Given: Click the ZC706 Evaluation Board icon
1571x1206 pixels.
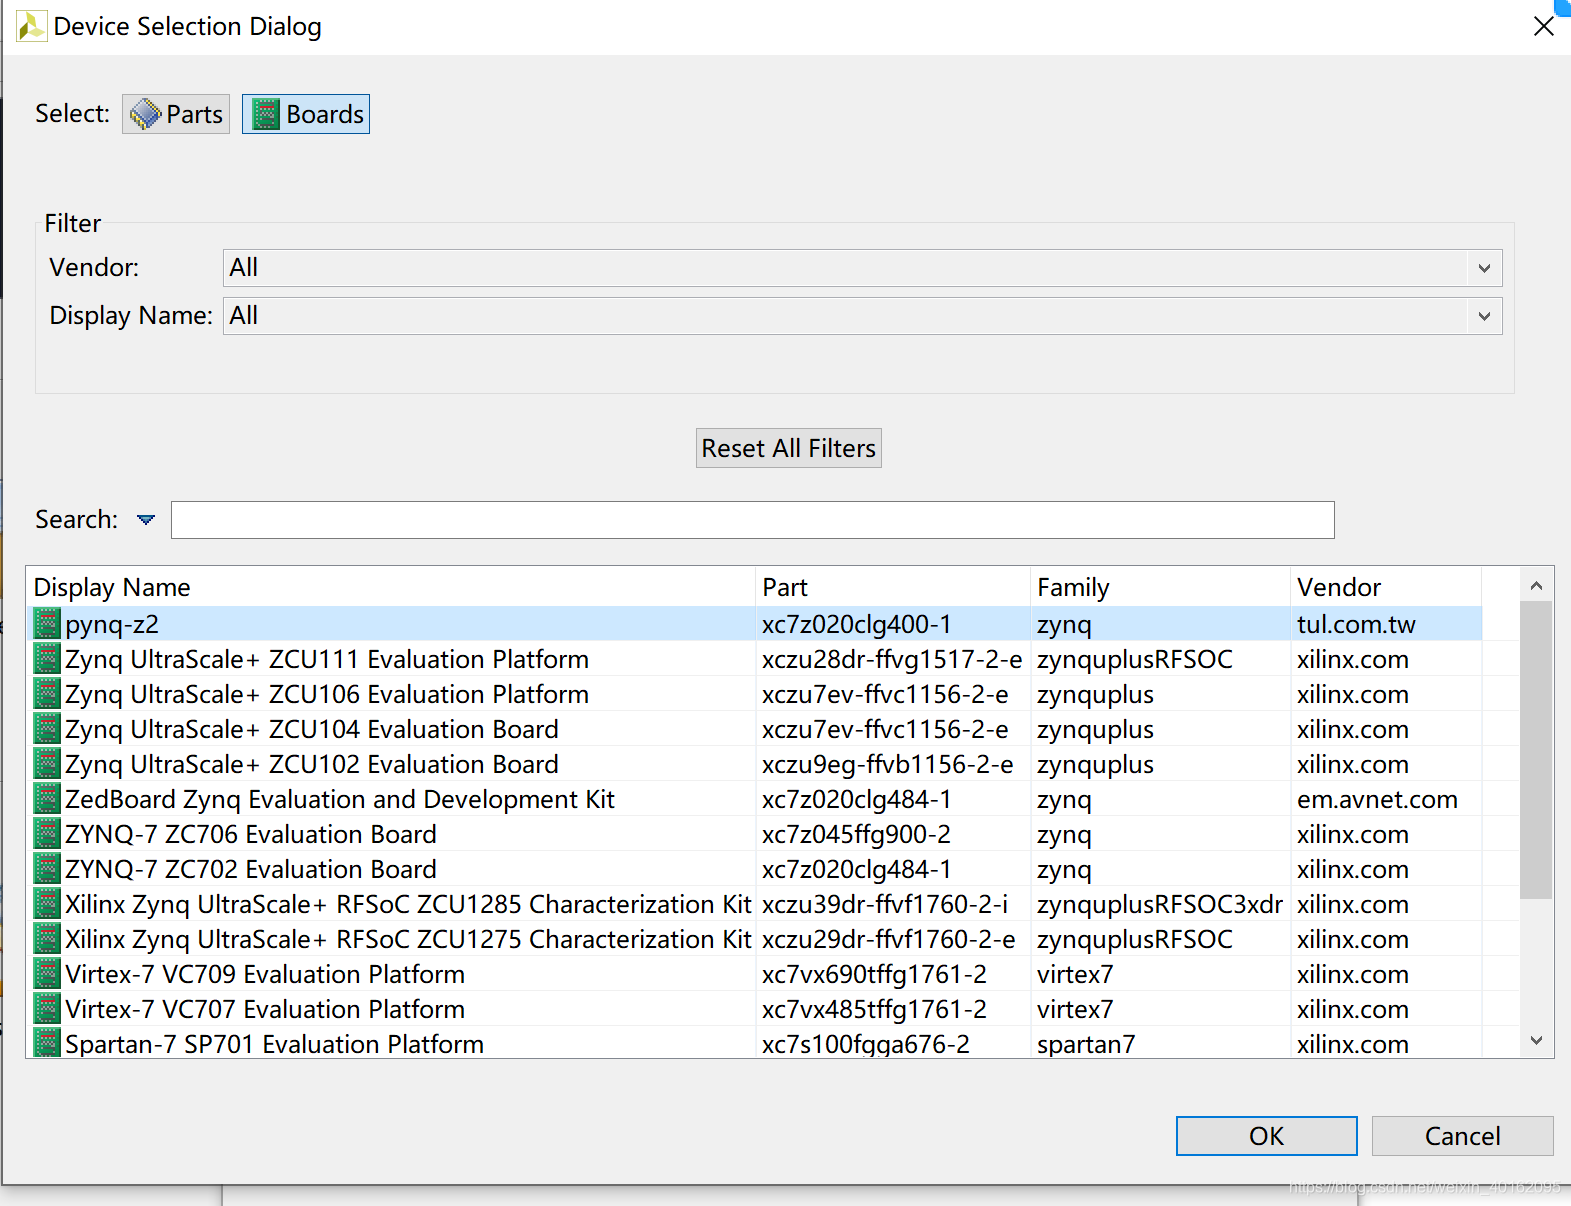Looking at the screenshot, I should (x=47, y=834).
